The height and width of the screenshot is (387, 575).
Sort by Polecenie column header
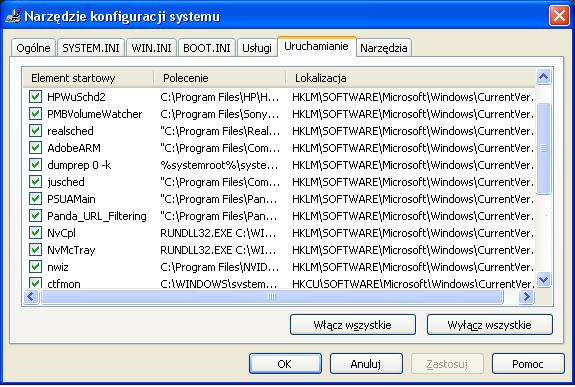coord(219,78)
